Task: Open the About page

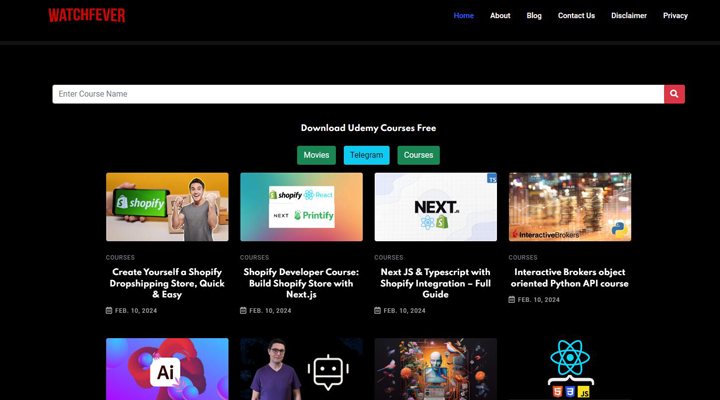Action: tap(500, 16)
